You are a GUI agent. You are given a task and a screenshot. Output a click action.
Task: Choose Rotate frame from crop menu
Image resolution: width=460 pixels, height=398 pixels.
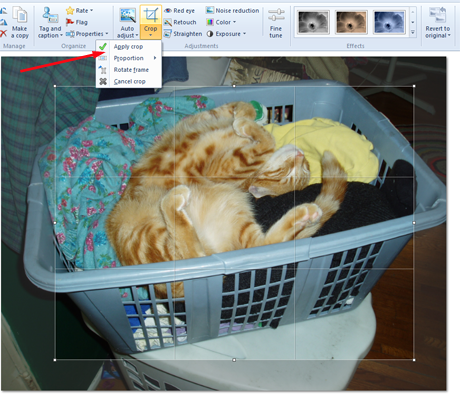coord(129,70)
